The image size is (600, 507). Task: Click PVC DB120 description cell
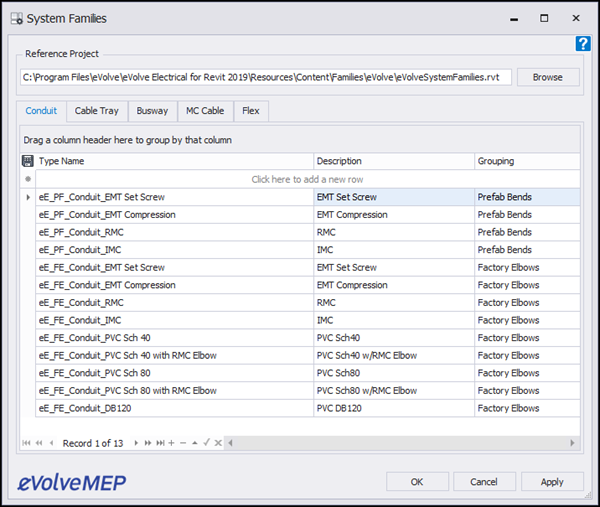coord(394,409)
